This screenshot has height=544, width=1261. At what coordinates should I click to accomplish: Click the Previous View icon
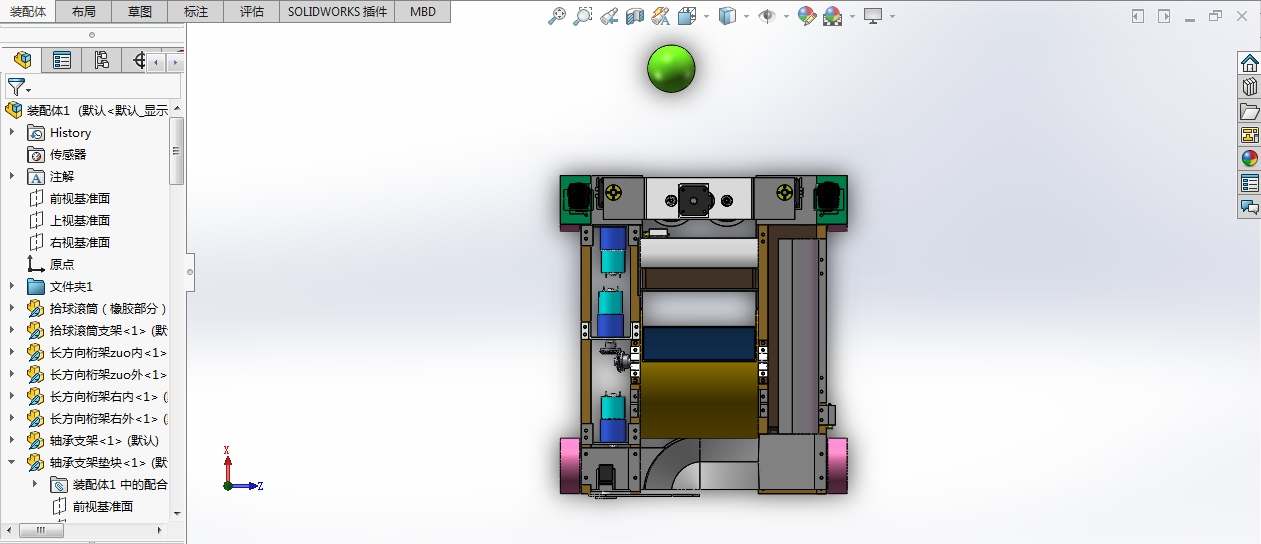[x=608, y=16]
